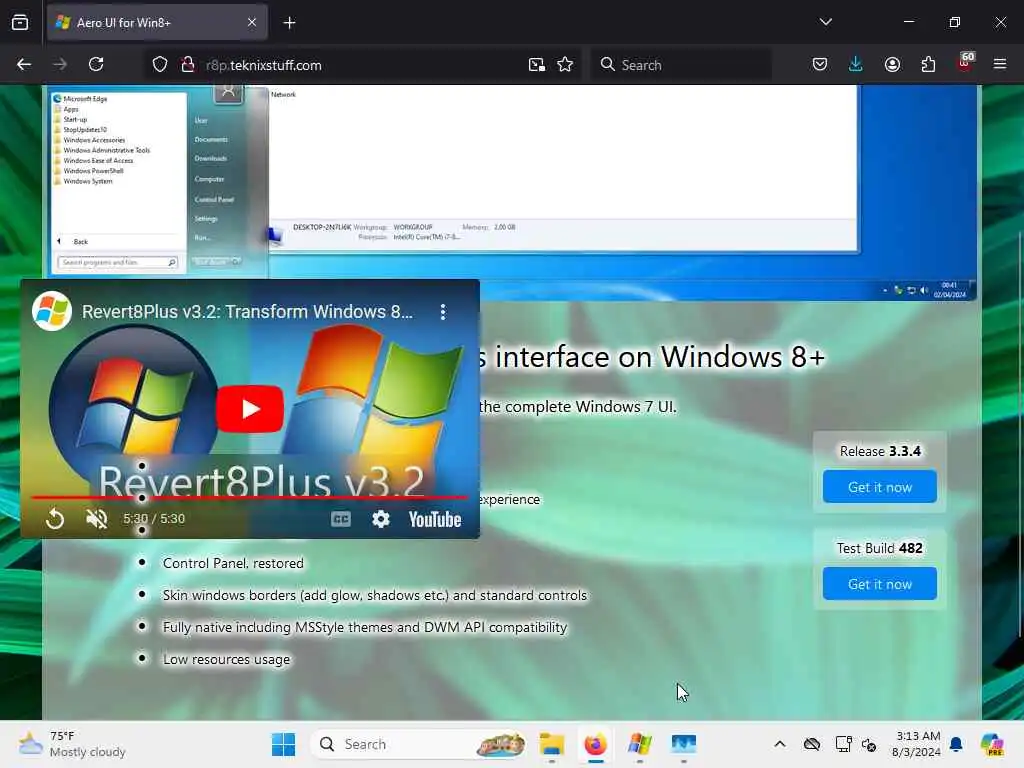The height and width of the screenshot is (768, 1024).
Task: Click the 'interface on Windows 8+' heading
Action: pyautogui.click(x=660, y=357)
